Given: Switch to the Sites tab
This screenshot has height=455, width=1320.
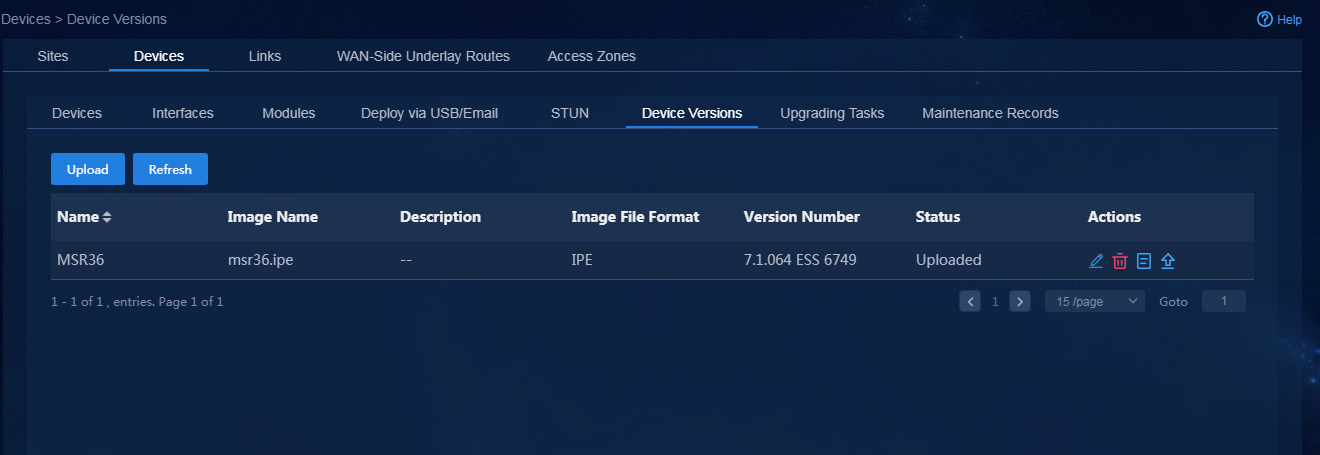Looking at the screenshot, I should (53, 56).
